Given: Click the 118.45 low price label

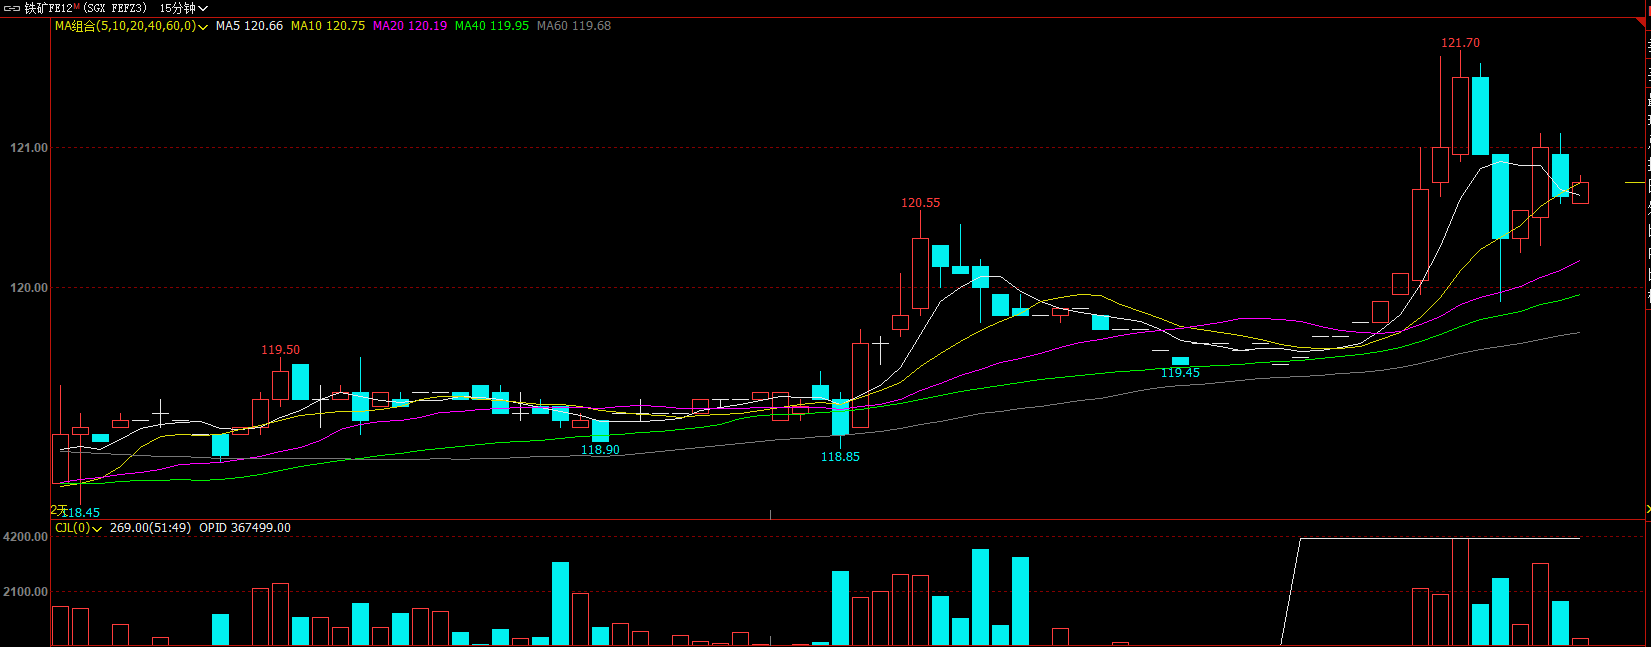Looking at the screenshot, I should [x=83, y=513].
